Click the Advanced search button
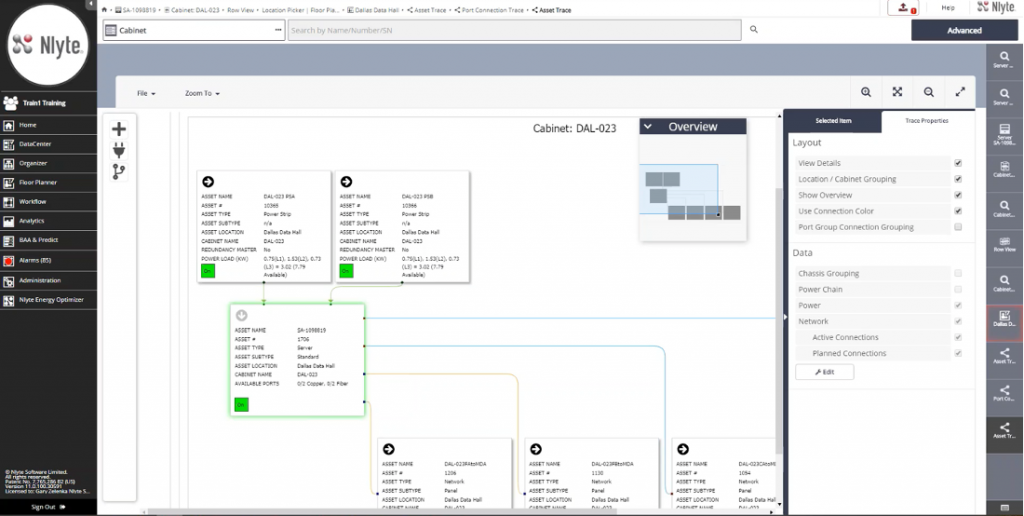 coord(964,30)
